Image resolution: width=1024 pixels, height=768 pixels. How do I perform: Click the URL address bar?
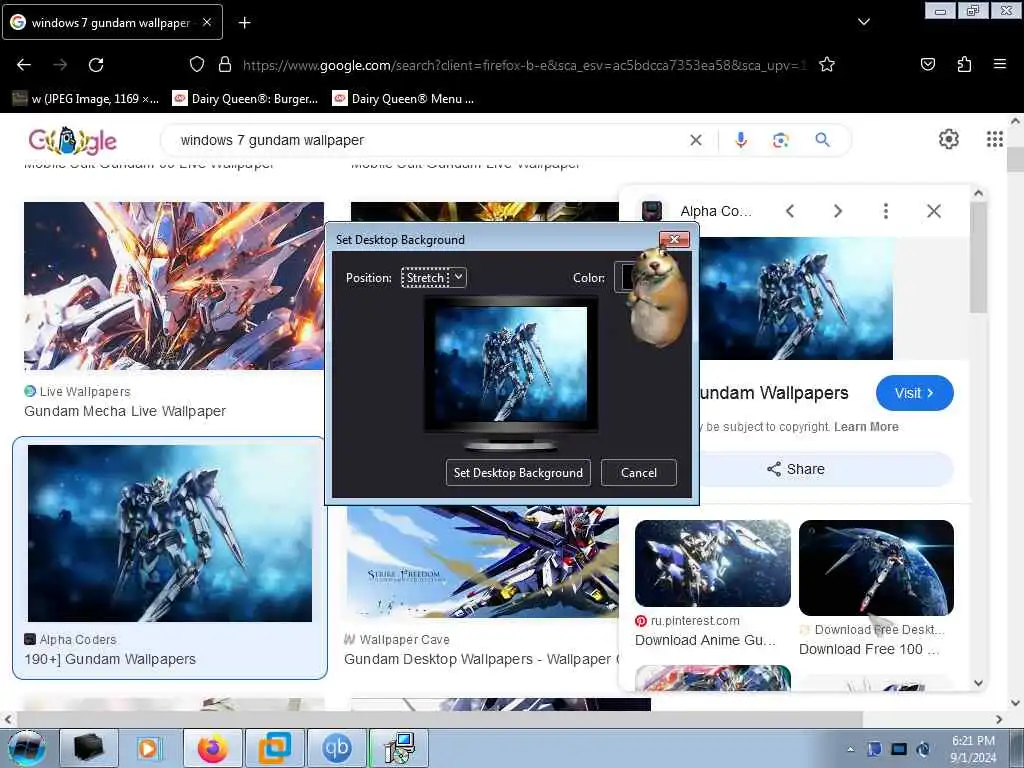pos(524,65)
